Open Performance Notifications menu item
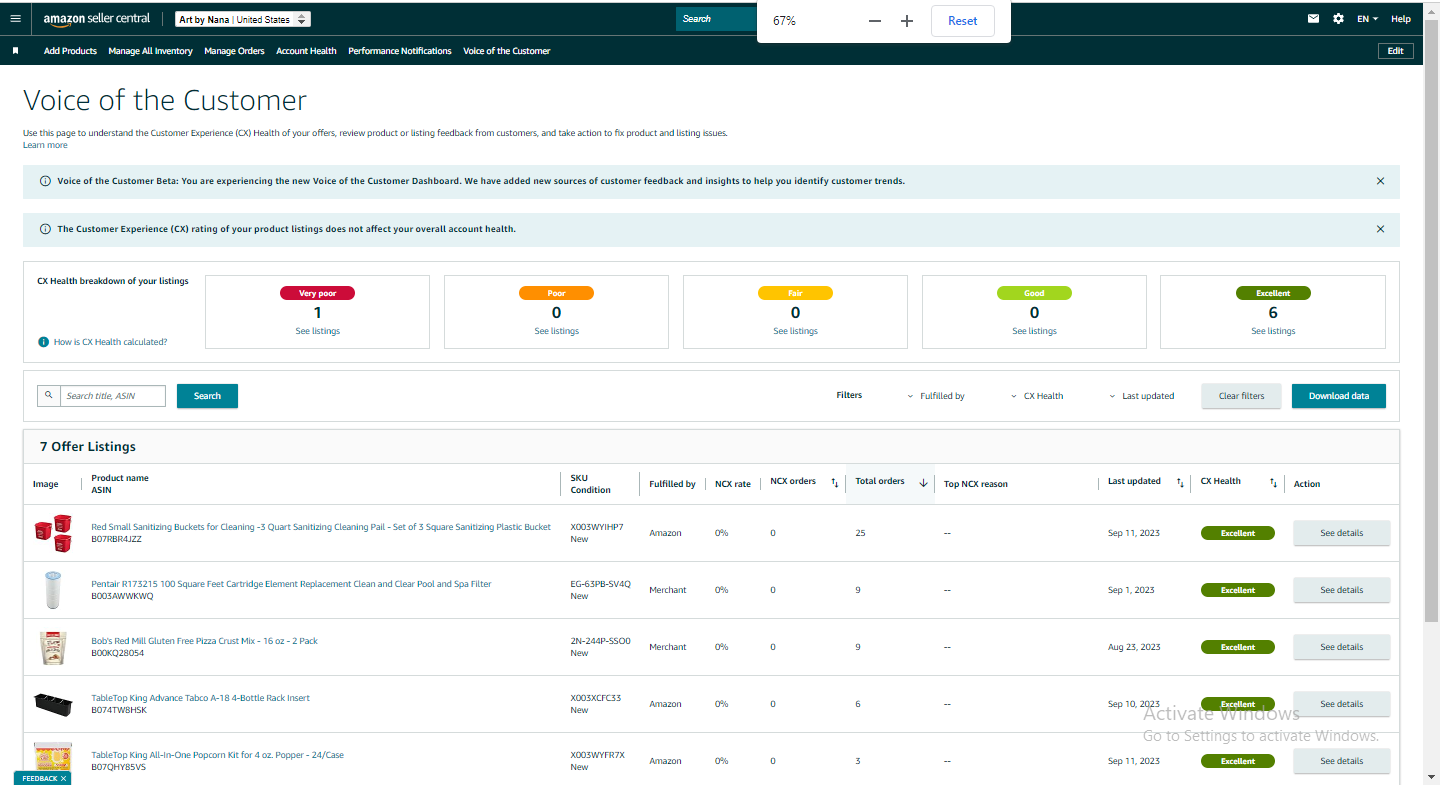The image size is (1440, 785). tap(400, 51)
